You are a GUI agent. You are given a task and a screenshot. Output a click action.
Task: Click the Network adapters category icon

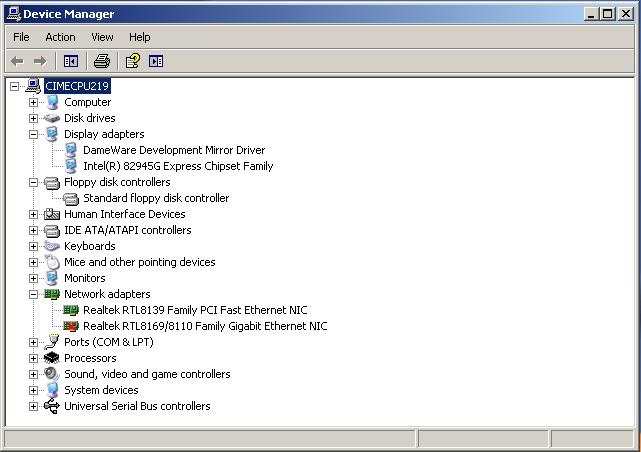click(x=52, y=294)
